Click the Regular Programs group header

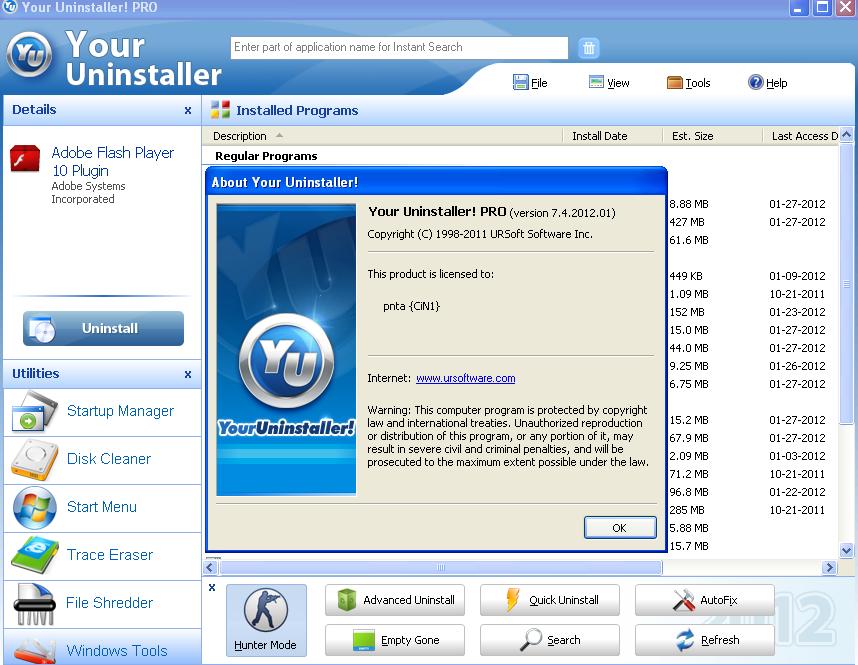tap(266, 156)
